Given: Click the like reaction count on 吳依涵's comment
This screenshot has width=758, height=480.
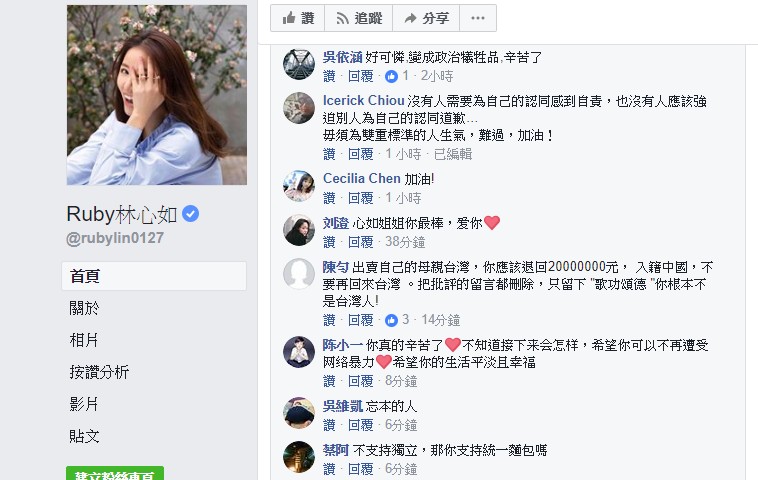Looking at the screenshot, I should point(398,76).
